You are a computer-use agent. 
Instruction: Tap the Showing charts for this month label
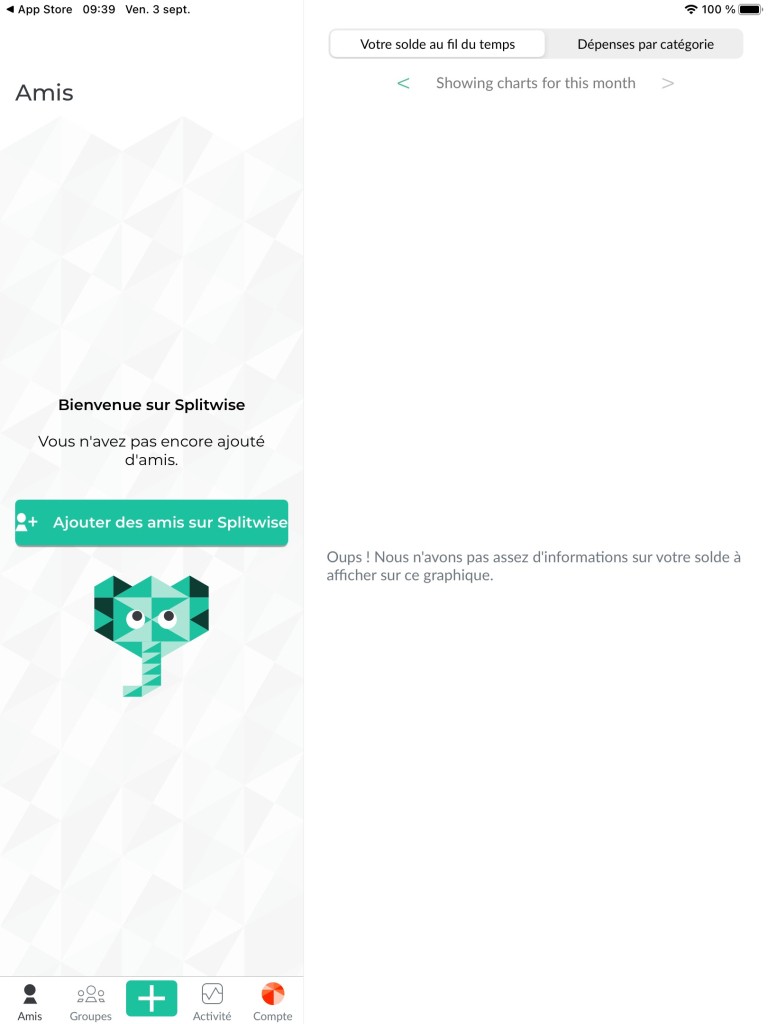536,83
